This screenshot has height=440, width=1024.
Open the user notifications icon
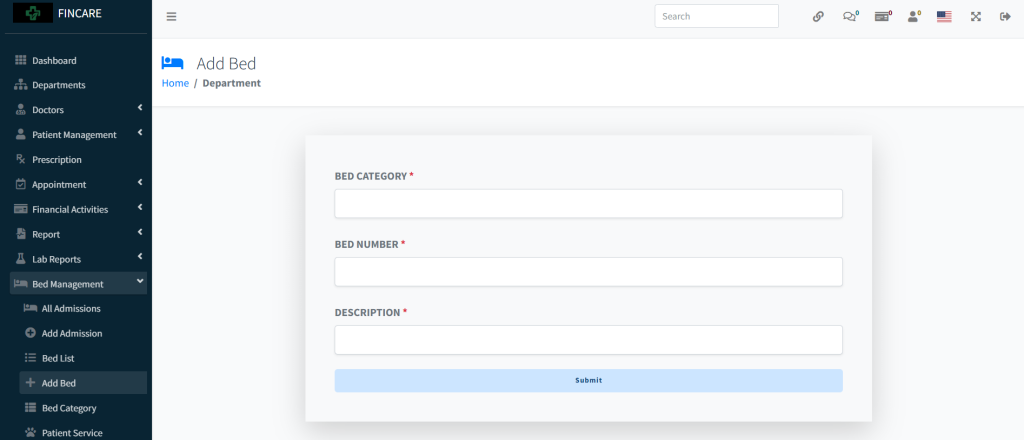coord(913,17)
